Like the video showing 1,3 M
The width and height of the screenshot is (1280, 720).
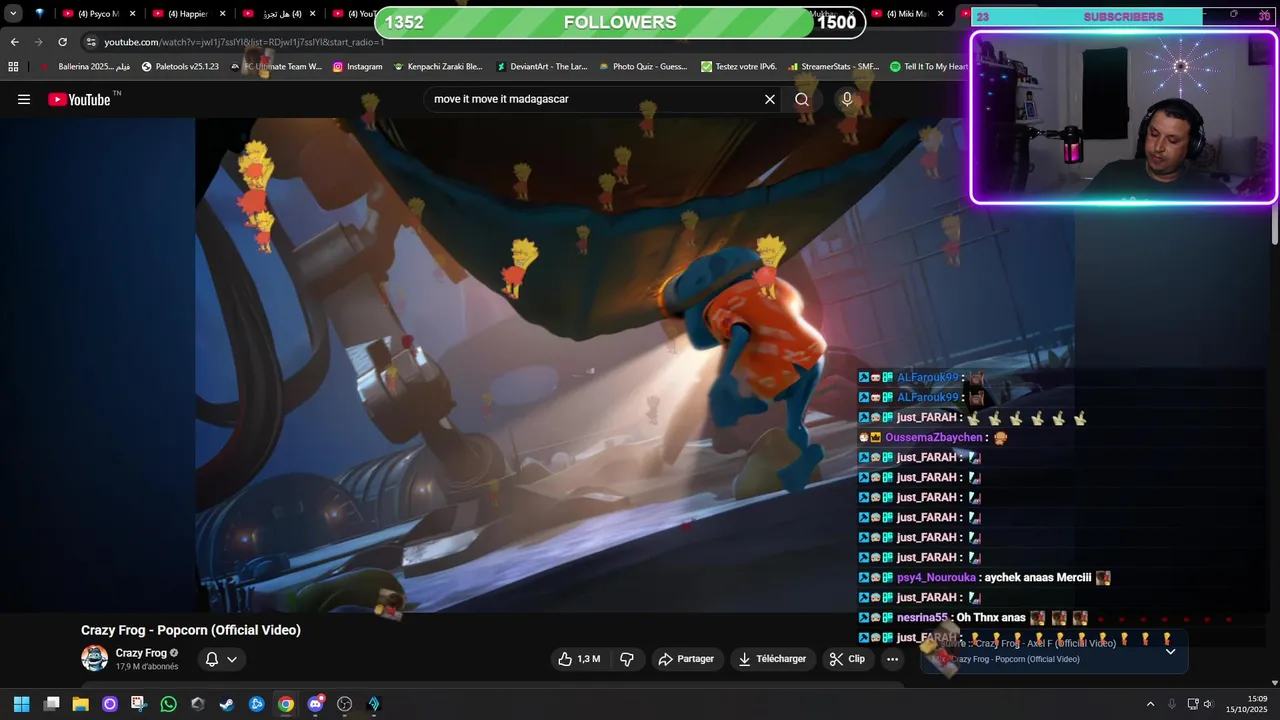[579, 659]
